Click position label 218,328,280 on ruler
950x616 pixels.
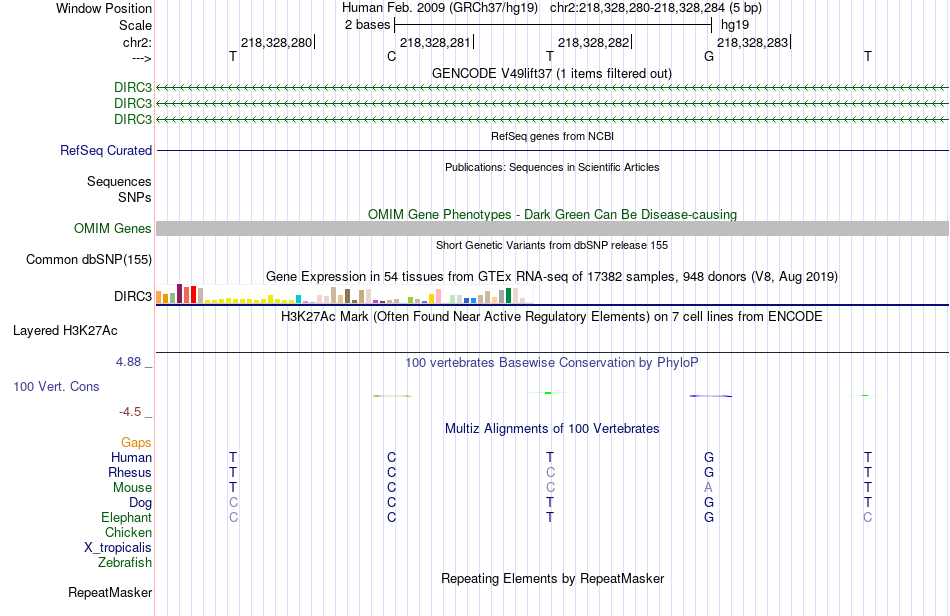click(x=276, y=42)
